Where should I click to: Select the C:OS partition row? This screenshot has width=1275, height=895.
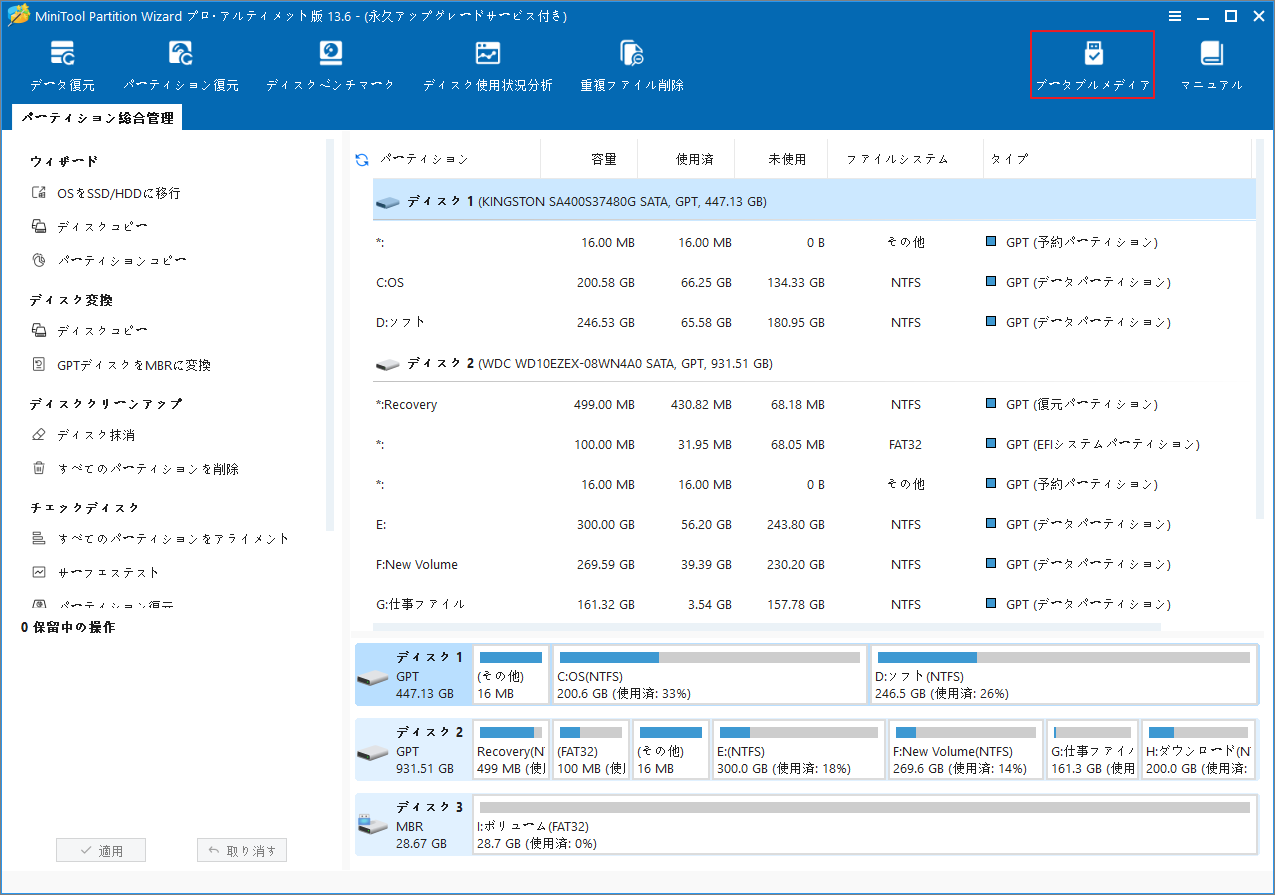[814, 283]
